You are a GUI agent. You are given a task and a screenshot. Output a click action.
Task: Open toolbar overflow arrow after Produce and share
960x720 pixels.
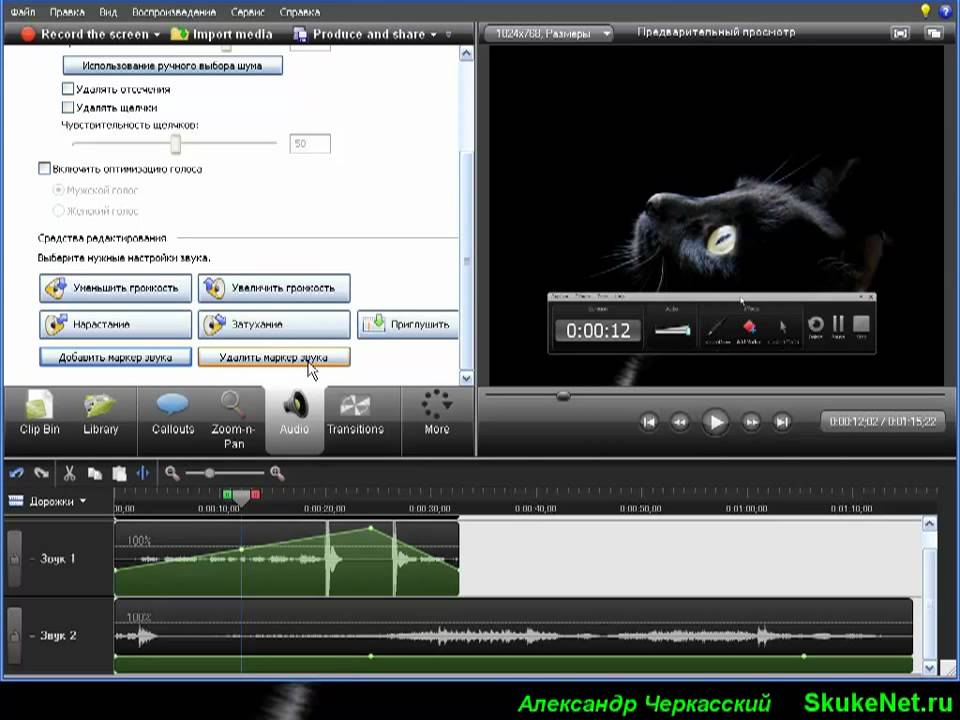coord(449,34)
